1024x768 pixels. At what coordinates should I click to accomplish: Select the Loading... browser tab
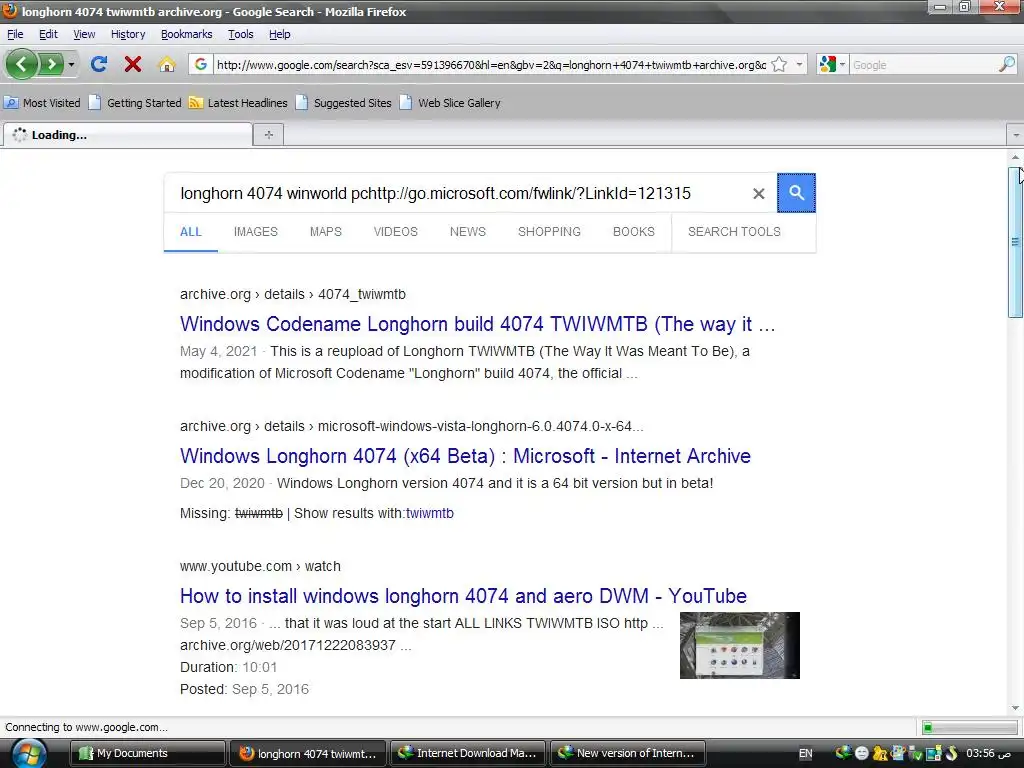tap(127, 135)
